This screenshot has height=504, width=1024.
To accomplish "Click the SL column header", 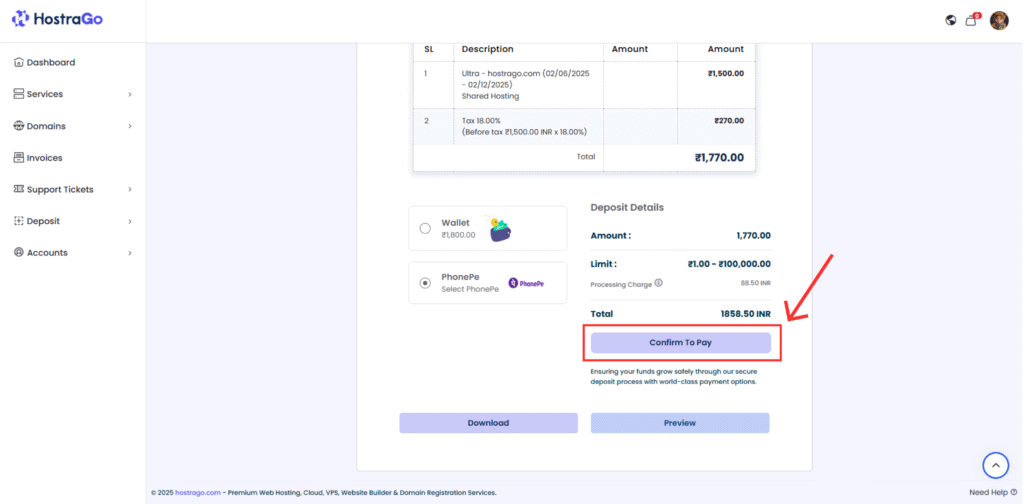I will (429, 49).
